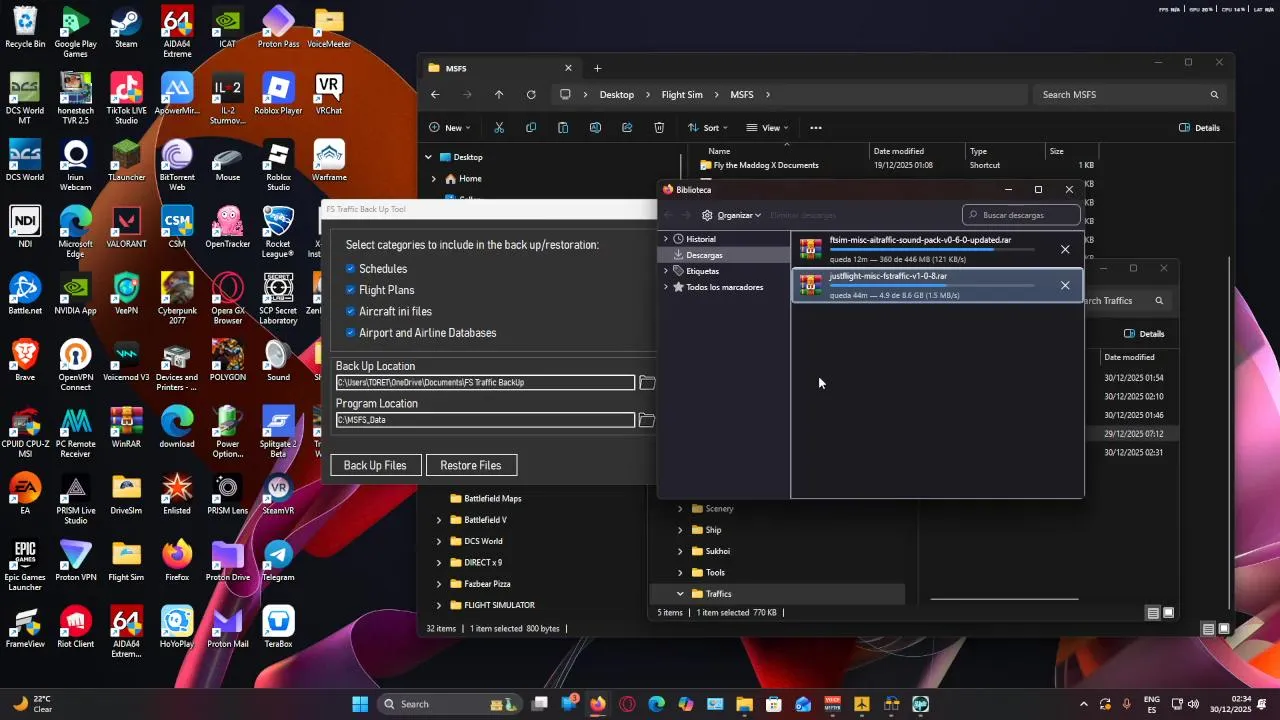
Task: Add a new Explorer tab
Action: coord(598,68)
